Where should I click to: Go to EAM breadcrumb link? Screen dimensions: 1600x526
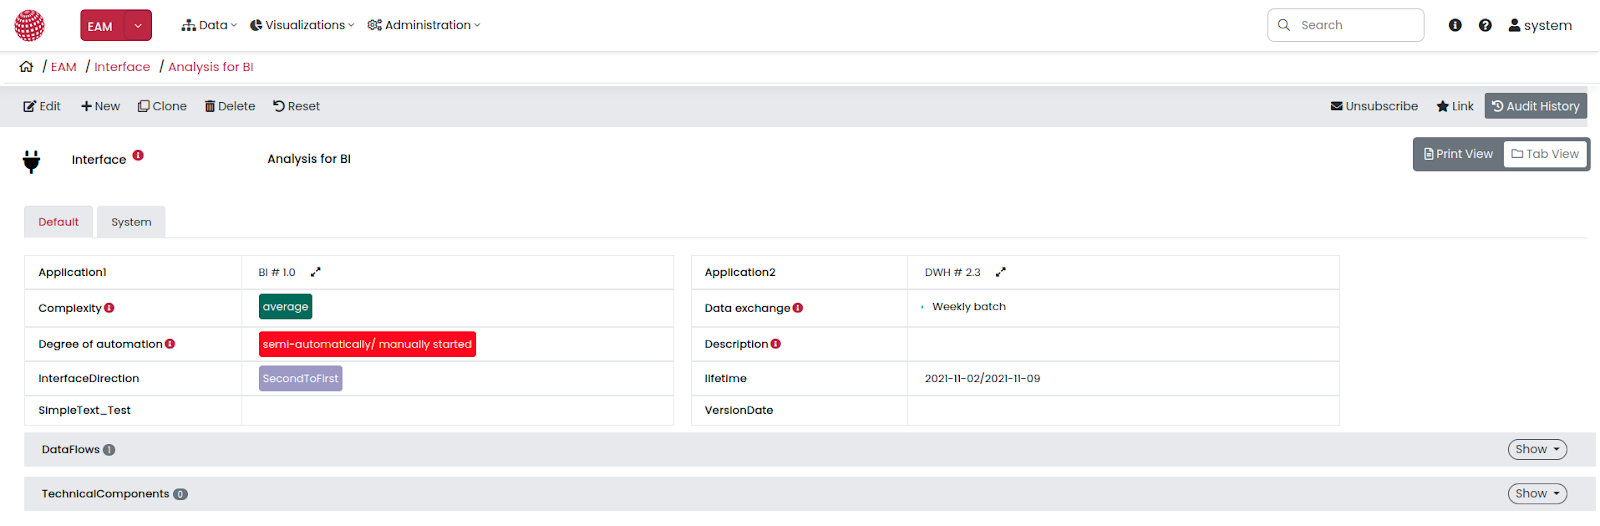click(x=64, y=67)
